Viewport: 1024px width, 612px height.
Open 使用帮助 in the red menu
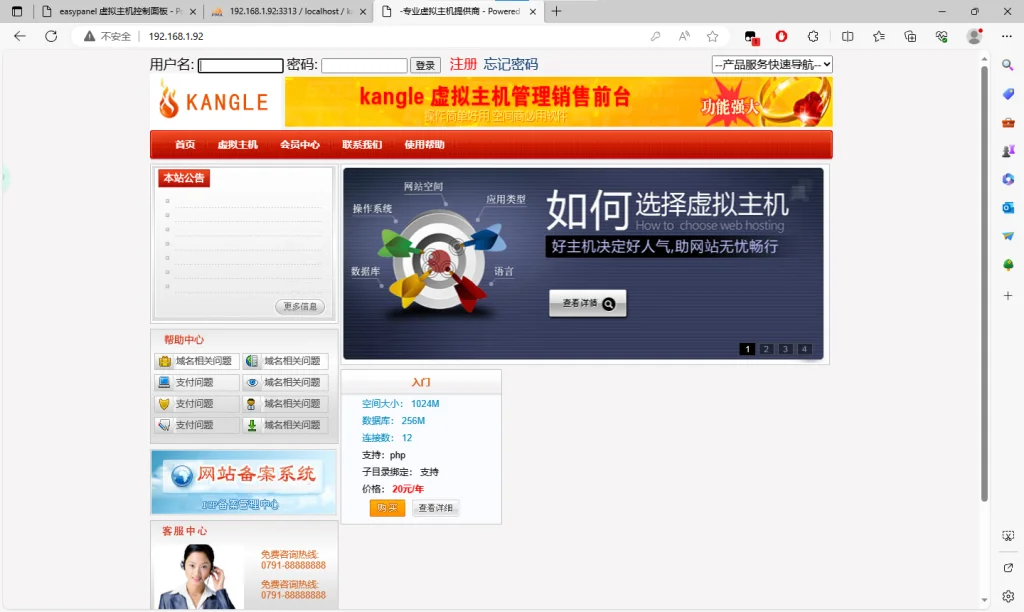tap(424, 144)
